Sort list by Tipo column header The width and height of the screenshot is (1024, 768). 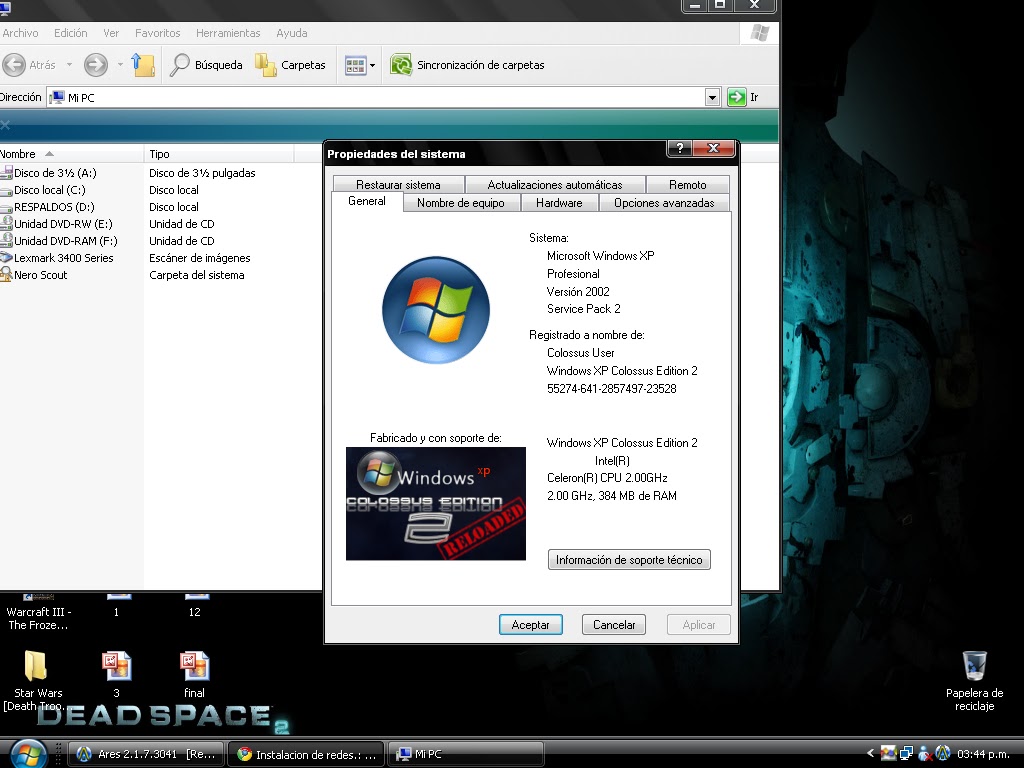pos(219,154)
